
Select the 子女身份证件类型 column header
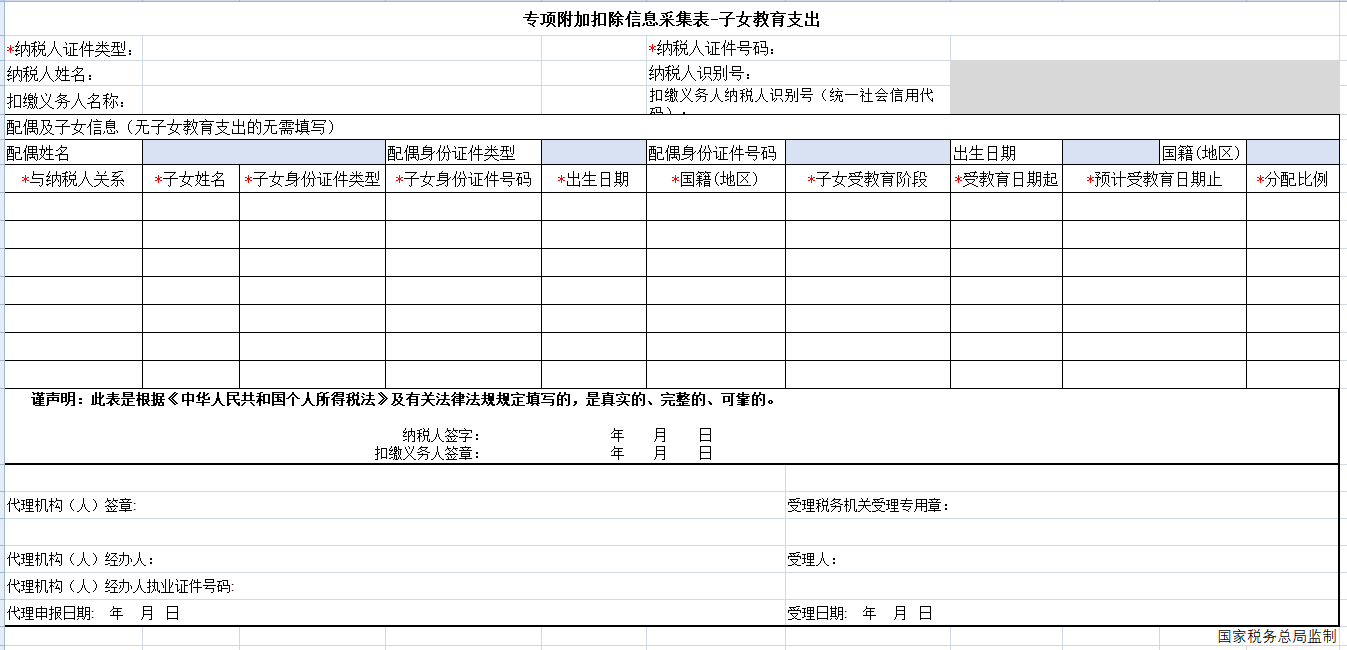[312, 179]
